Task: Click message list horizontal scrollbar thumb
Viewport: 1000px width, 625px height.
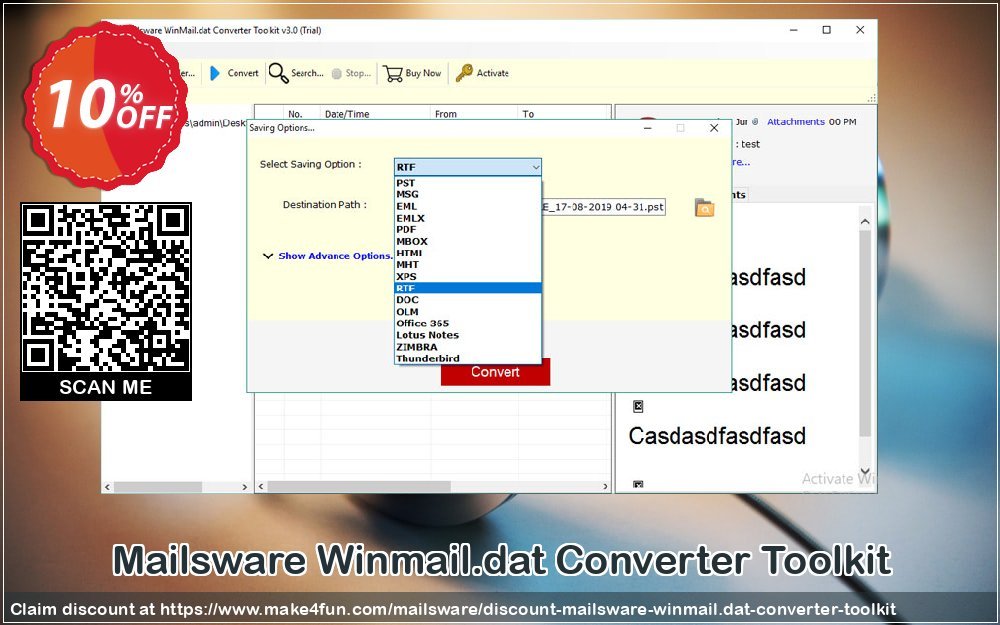Action: 359,487
